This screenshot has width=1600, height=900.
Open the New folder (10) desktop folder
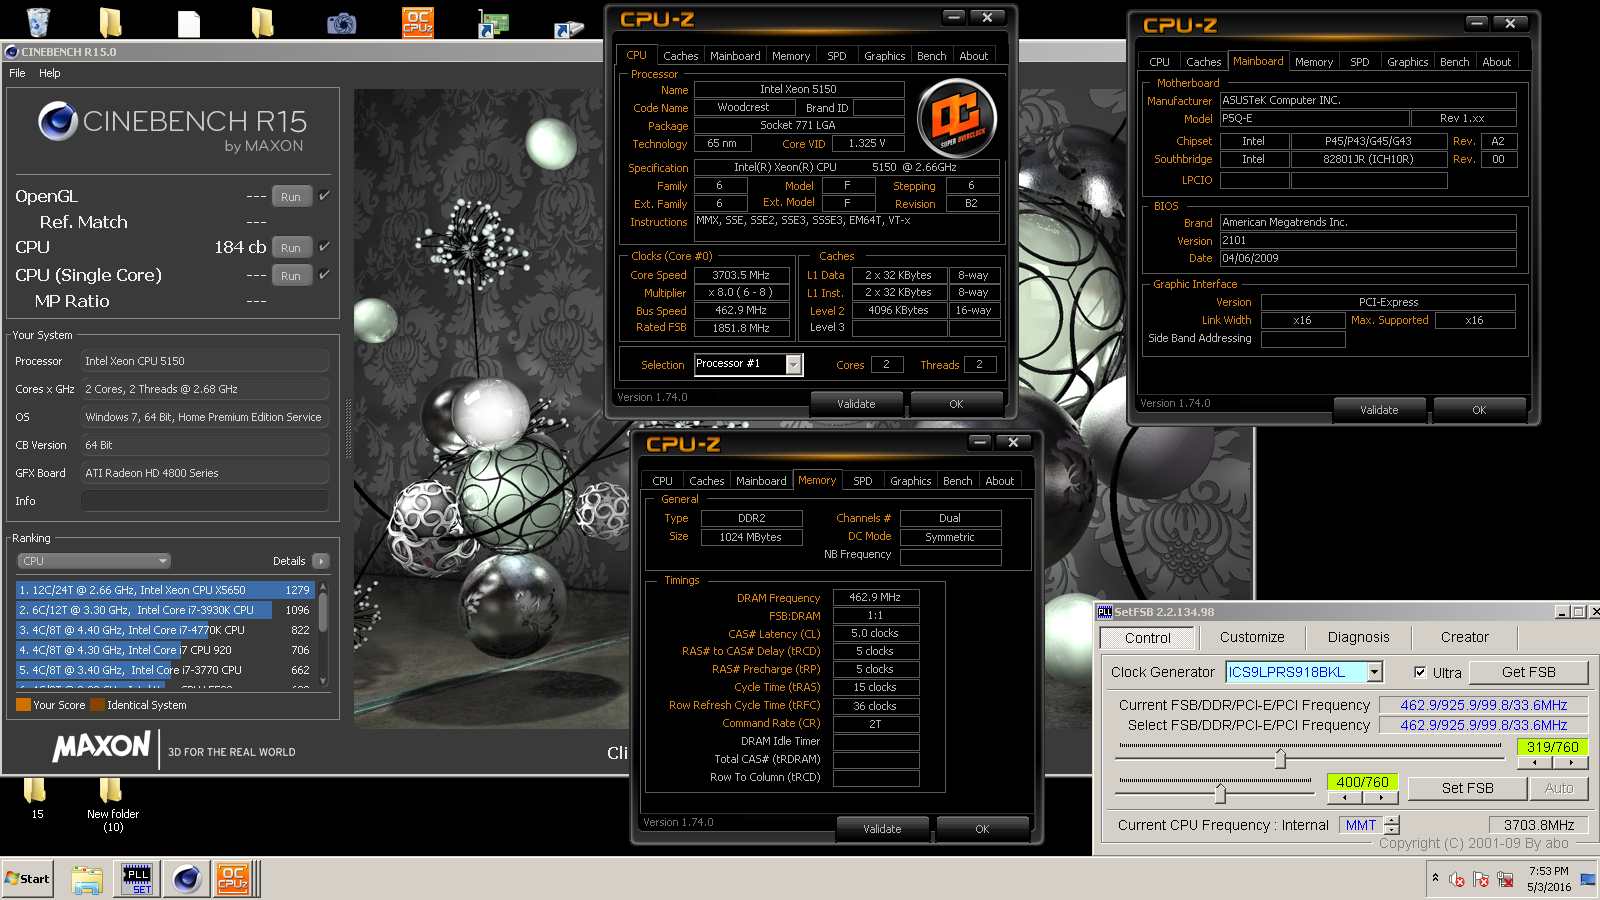112,805
